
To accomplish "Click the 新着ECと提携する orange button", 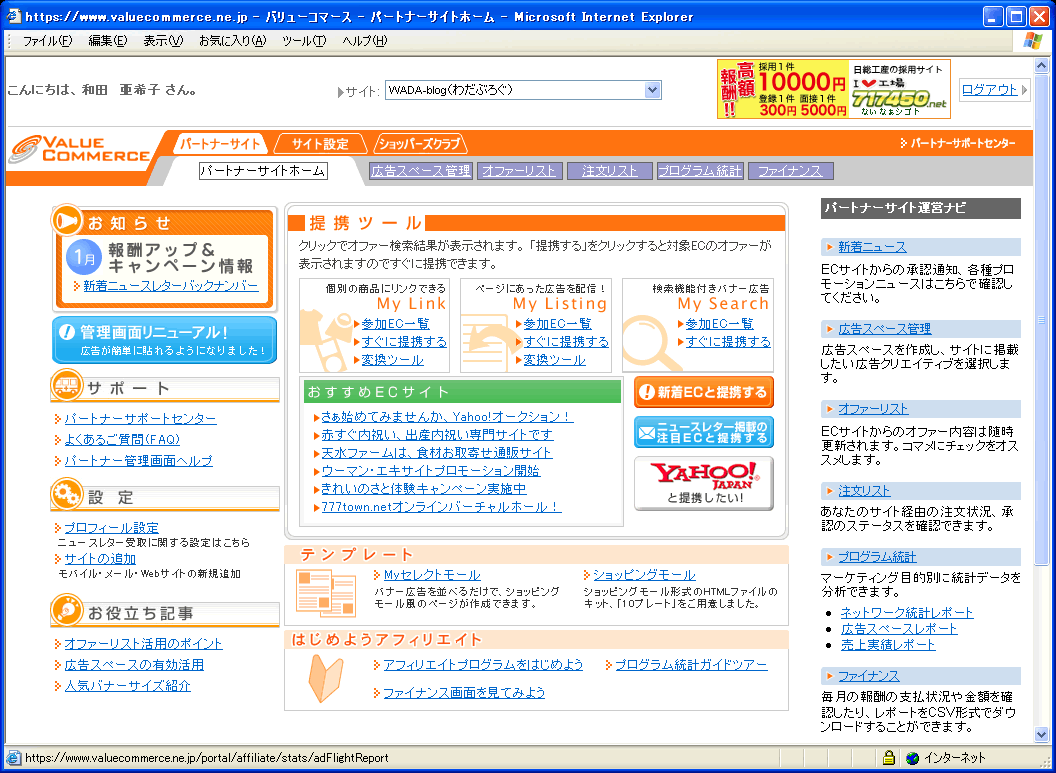I will click(703, 392).
